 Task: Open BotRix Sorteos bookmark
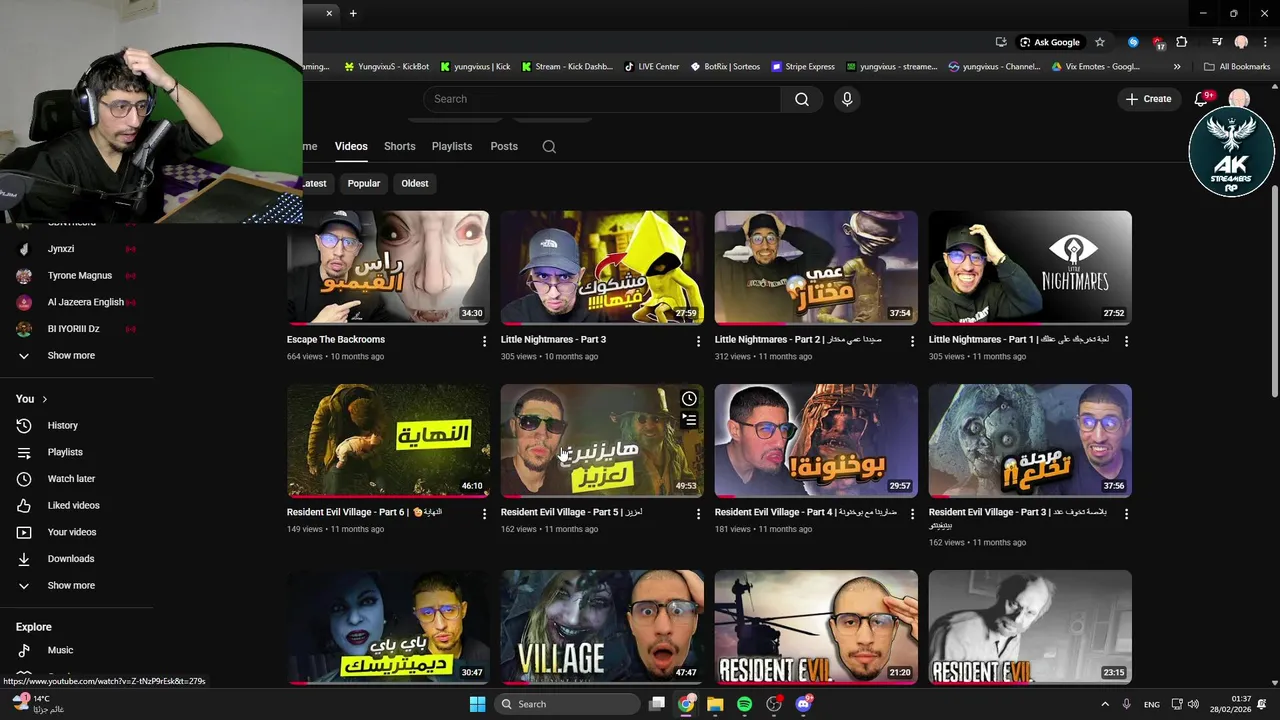coord(725,67)
